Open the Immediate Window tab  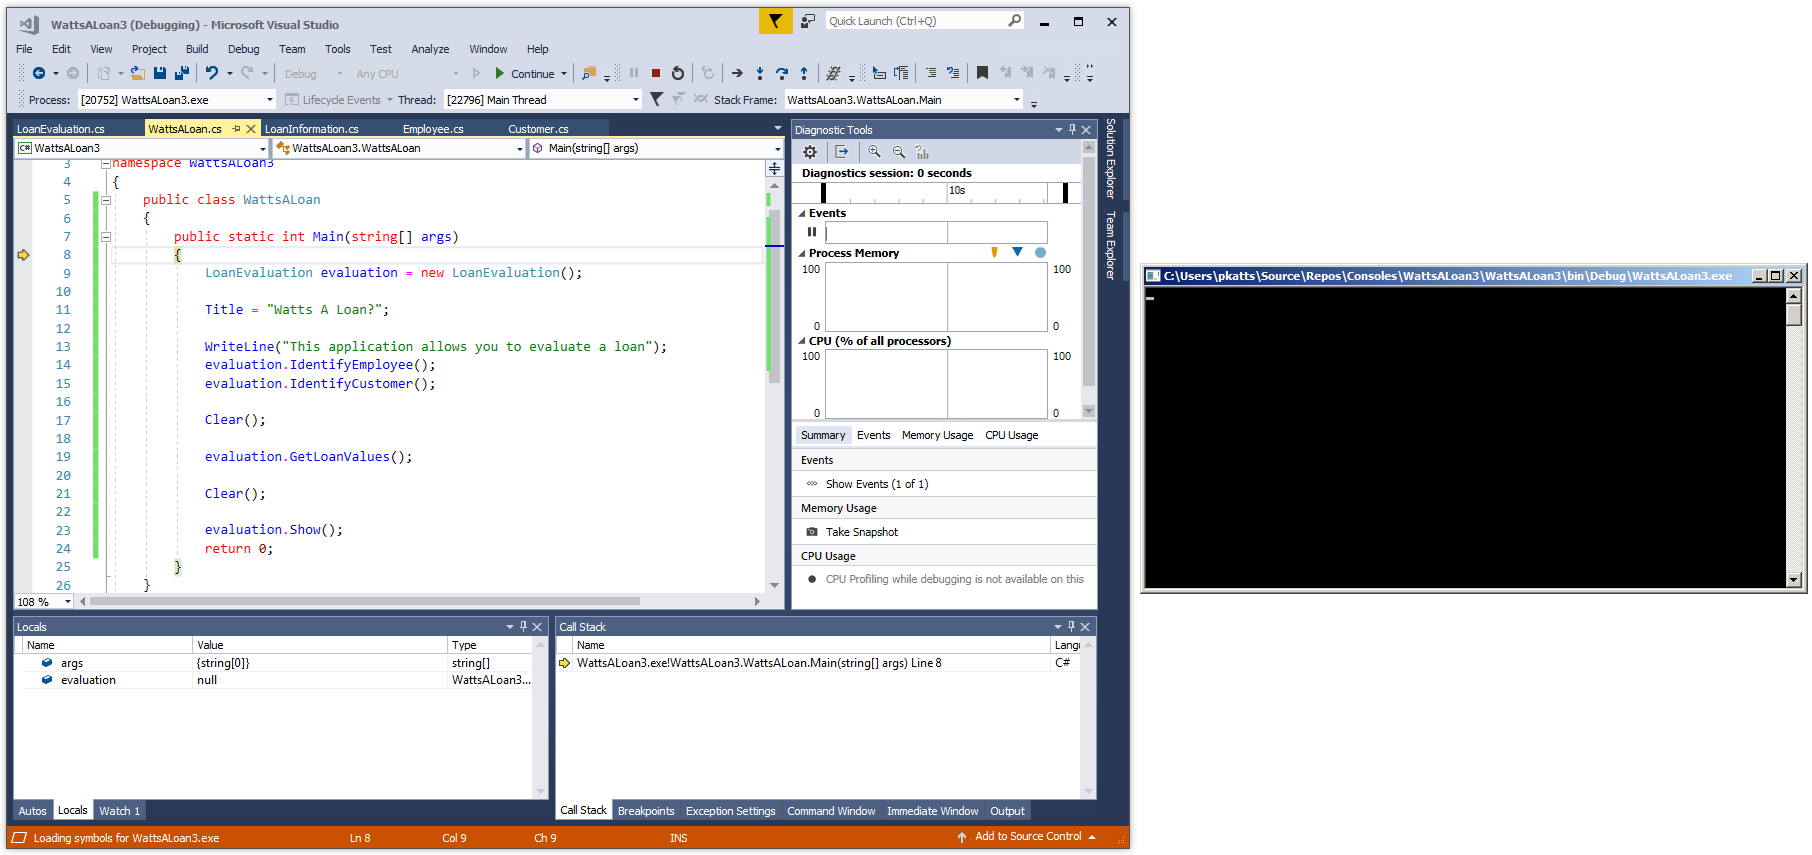pos(932,811)
